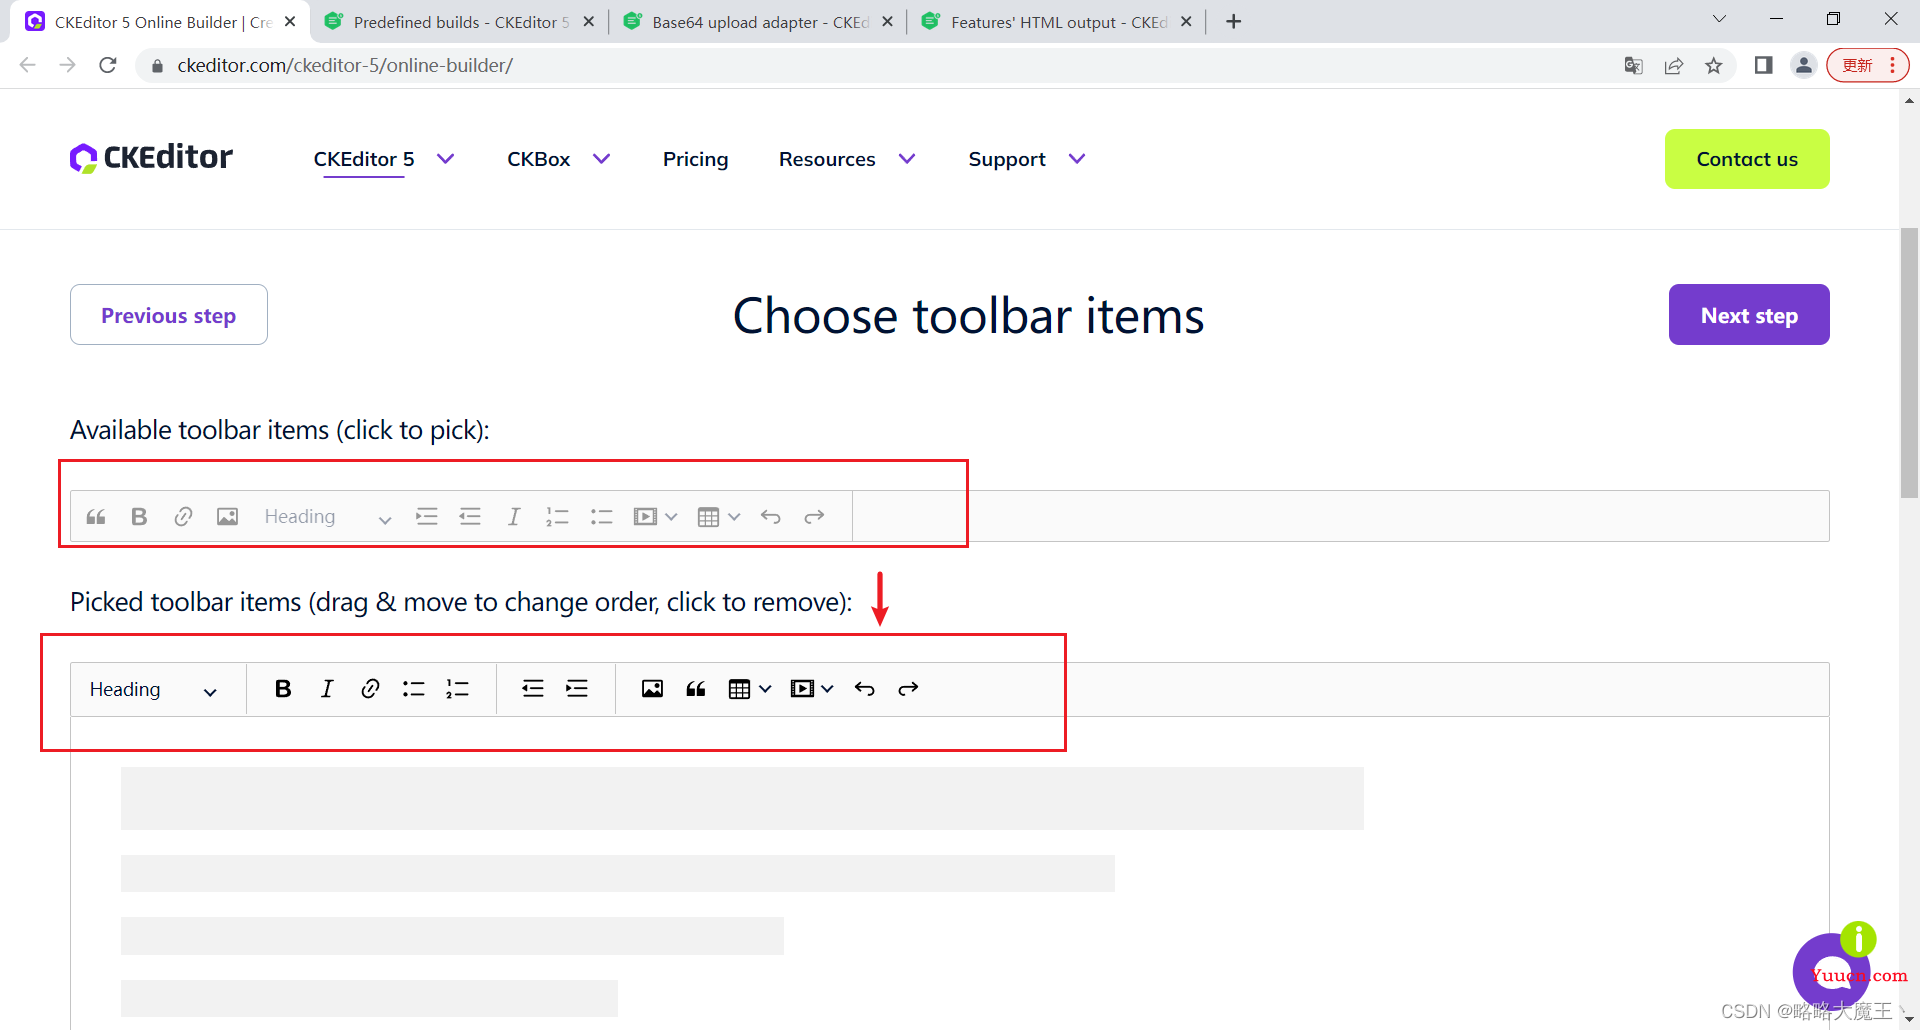Viewport: 1920px width, 1030px height.
Task: Click the Contact us button
Action: (x=1747, y=159)
